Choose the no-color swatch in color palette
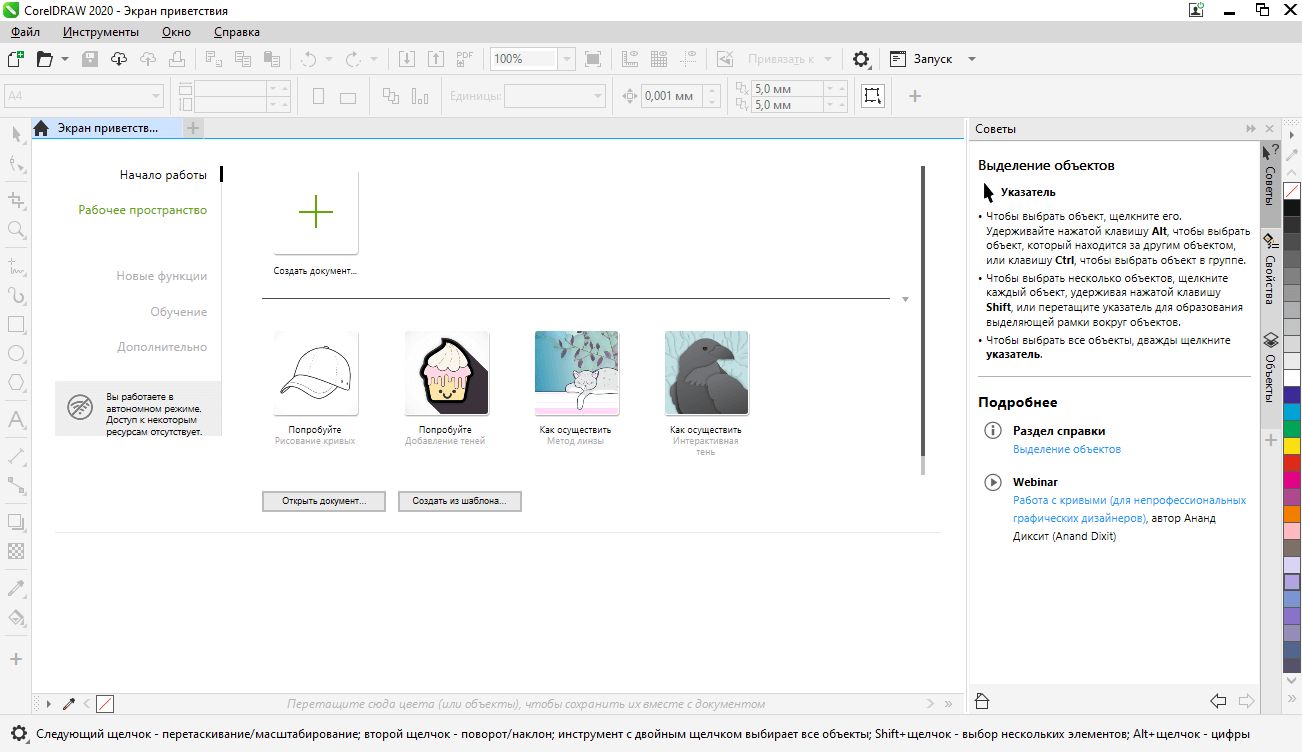1302x752 pixels. point(1292,190)
